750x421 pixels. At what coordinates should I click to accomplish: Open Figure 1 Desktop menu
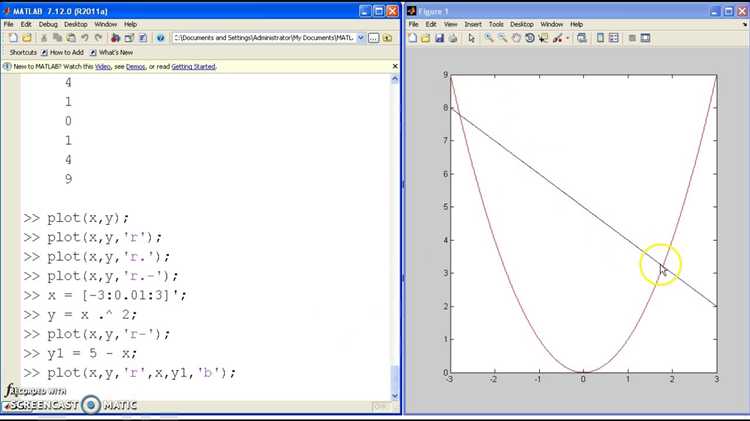click(x=522, y=24)
